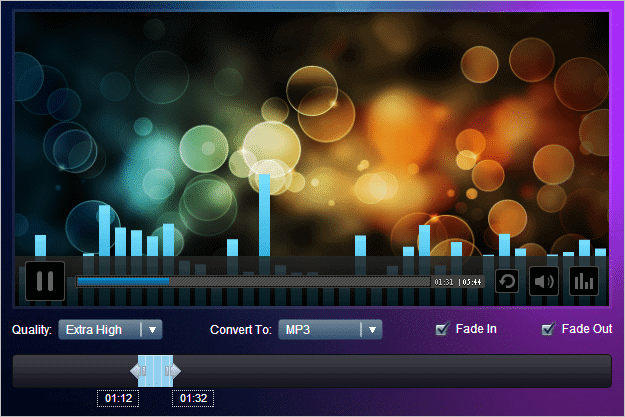
Task: Click the light blue selected trim region
Action: pyautogui.click(x=155, y=371)
